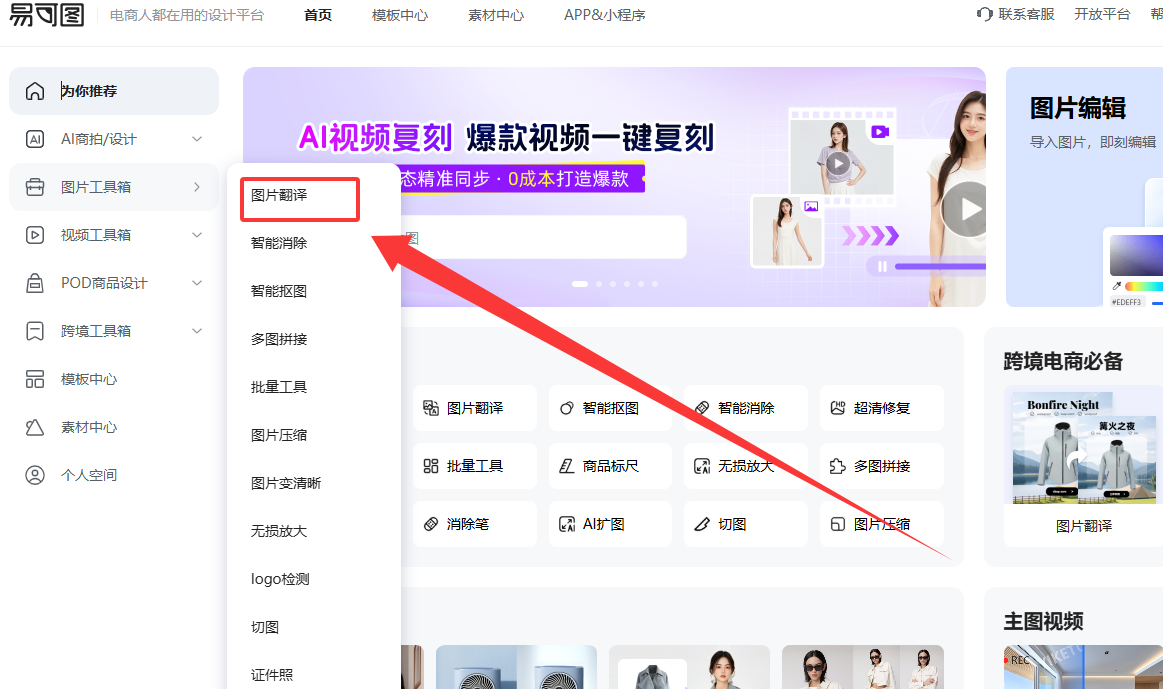Choose 智能消除 from the flyout menu
The height and width of the screenshot is (689, 1163).
(279, 243)
